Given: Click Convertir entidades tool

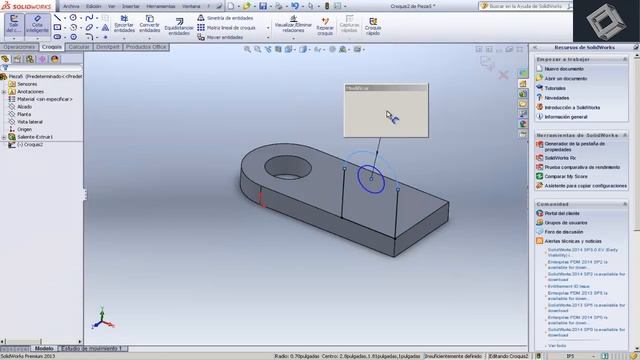Looking at the screenshot, I should (x=149, y=24).
